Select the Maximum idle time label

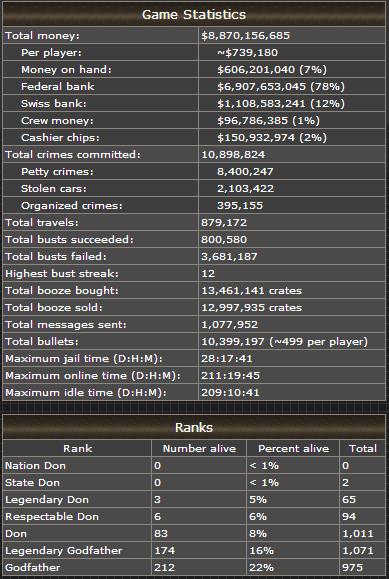85,393
